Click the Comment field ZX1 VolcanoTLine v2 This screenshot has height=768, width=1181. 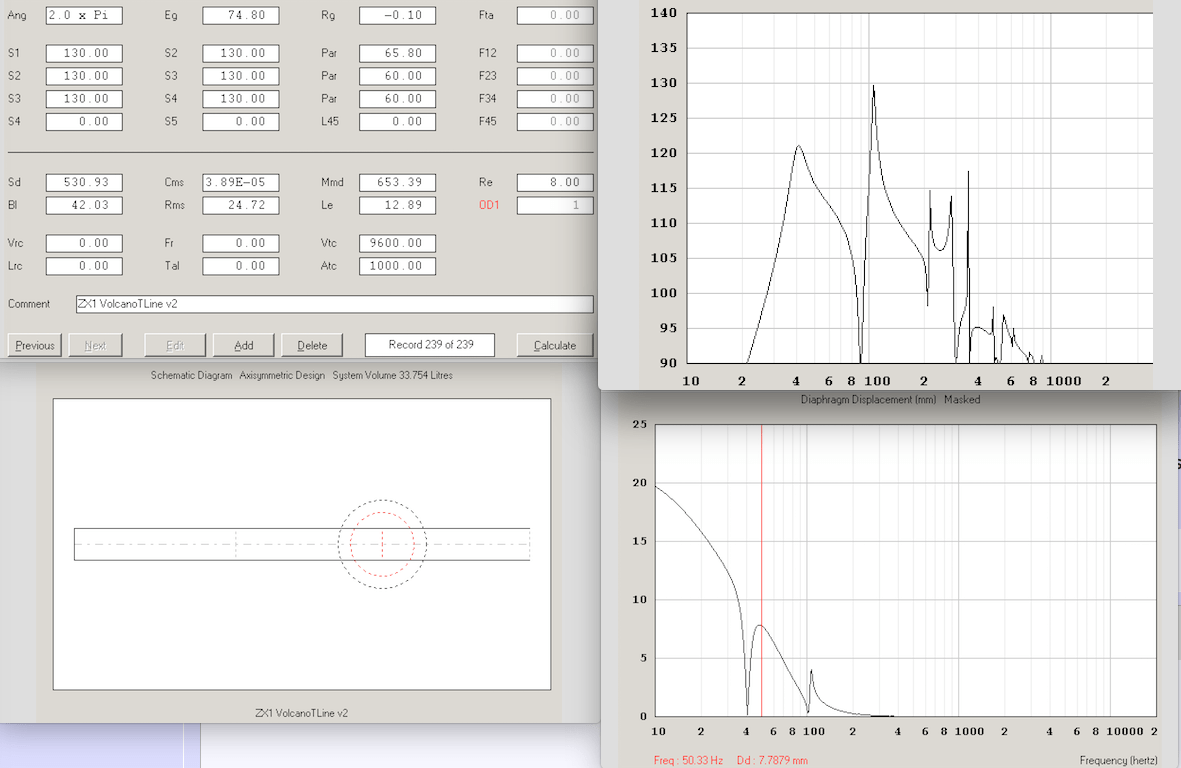(x=334, y=304)
